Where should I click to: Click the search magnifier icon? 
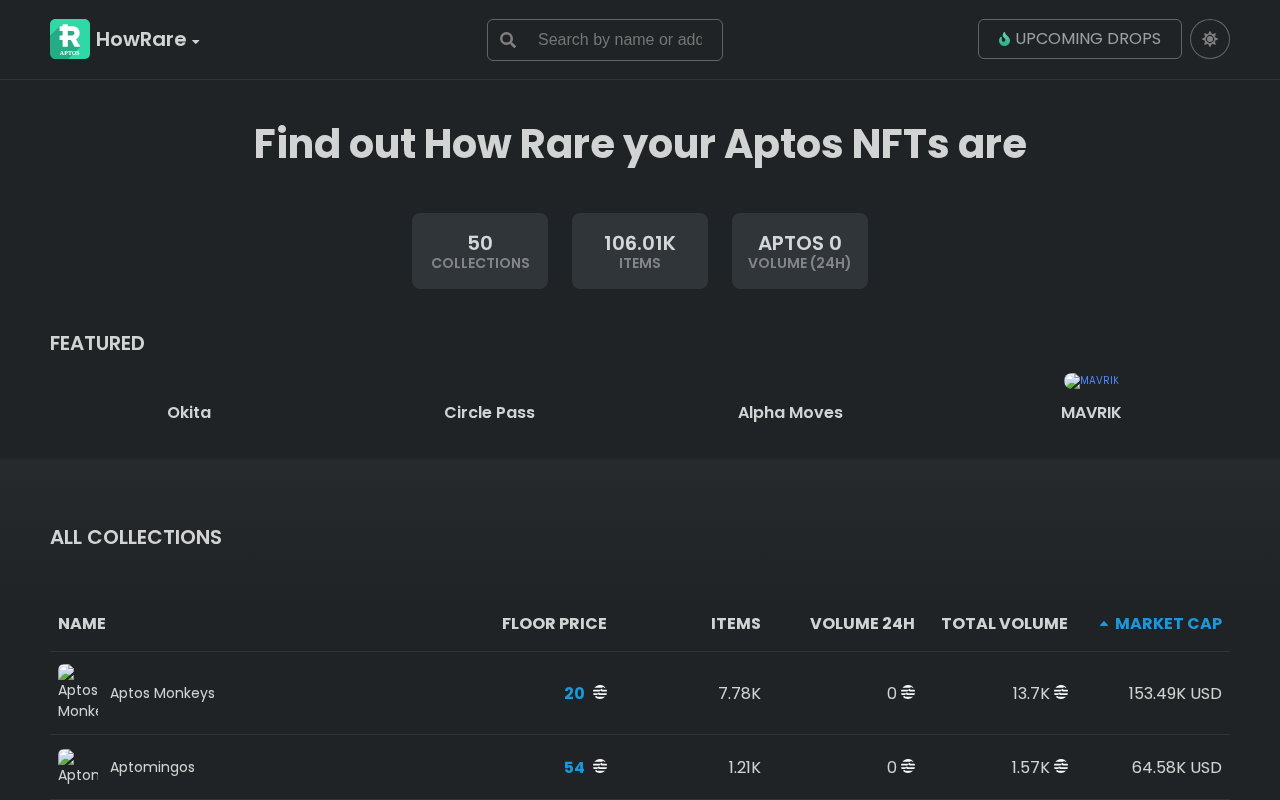coord(508,40)
